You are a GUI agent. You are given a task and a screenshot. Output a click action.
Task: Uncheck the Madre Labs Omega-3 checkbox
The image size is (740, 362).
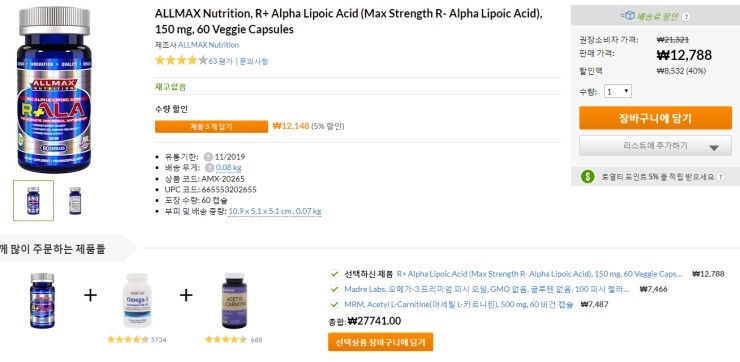click(x=335, y=289)
